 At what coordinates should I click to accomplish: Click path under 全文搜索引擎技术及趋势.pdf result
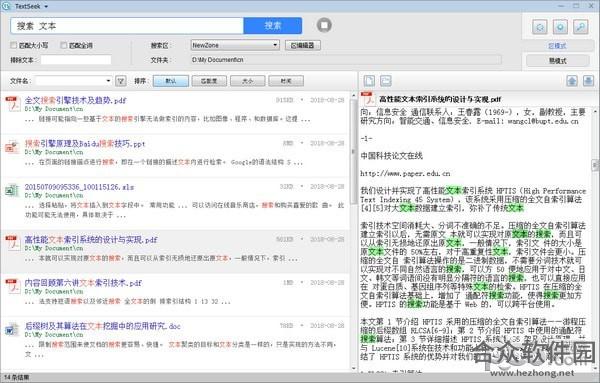tap(54, 109)
